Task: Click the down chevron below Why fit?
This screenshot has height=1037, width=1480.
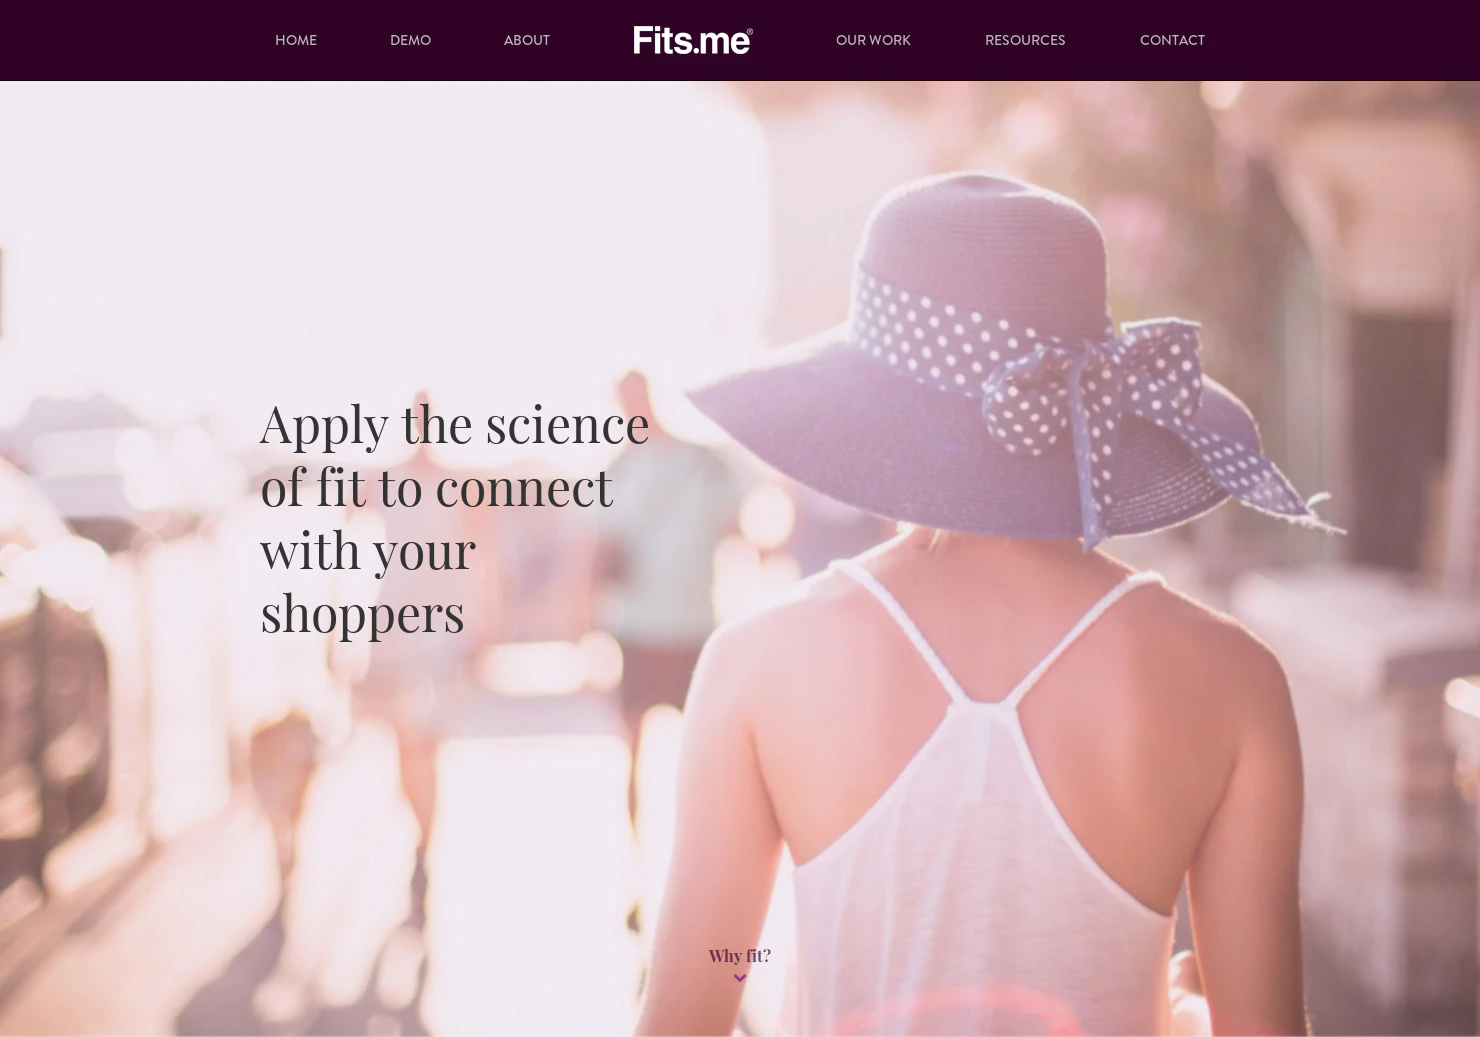Action: point(740,979)
